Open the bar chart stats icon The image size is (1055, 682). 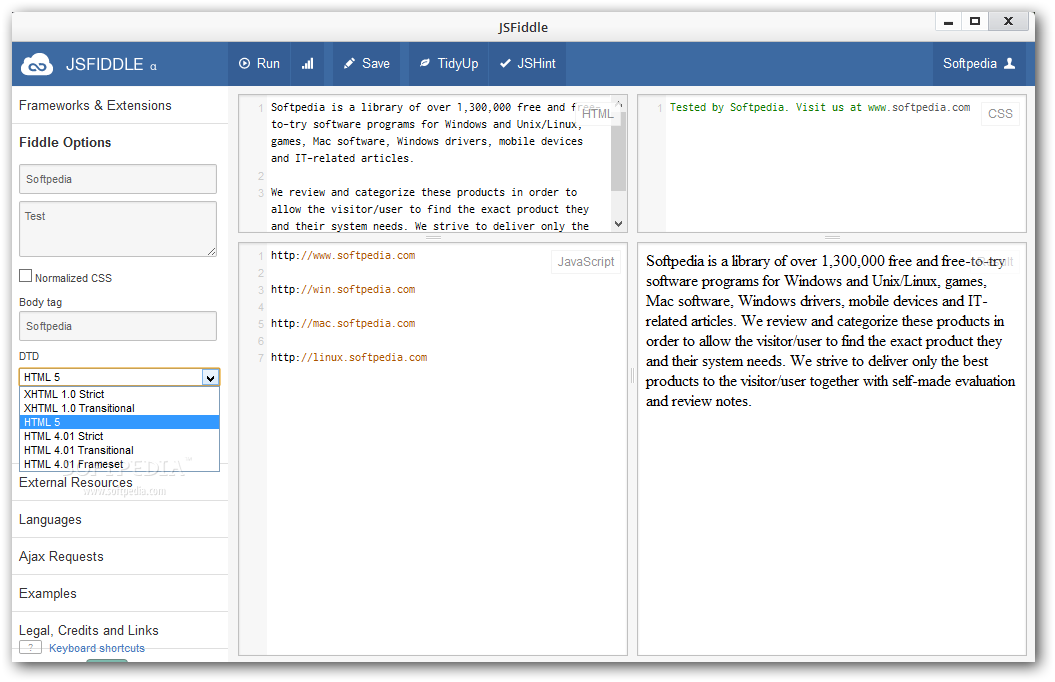click(x=307, y=63)
